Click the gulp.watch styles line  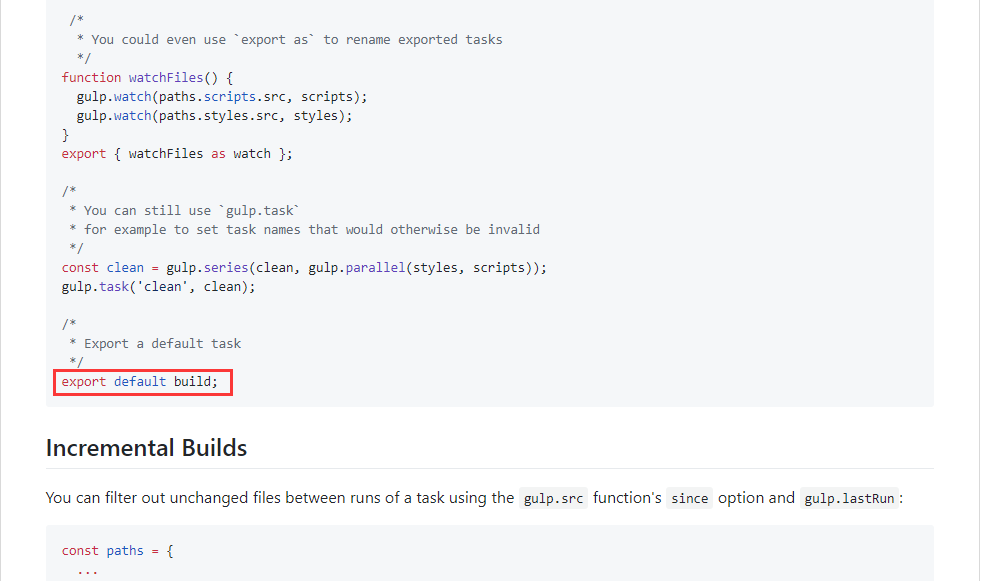click(214, 115)
